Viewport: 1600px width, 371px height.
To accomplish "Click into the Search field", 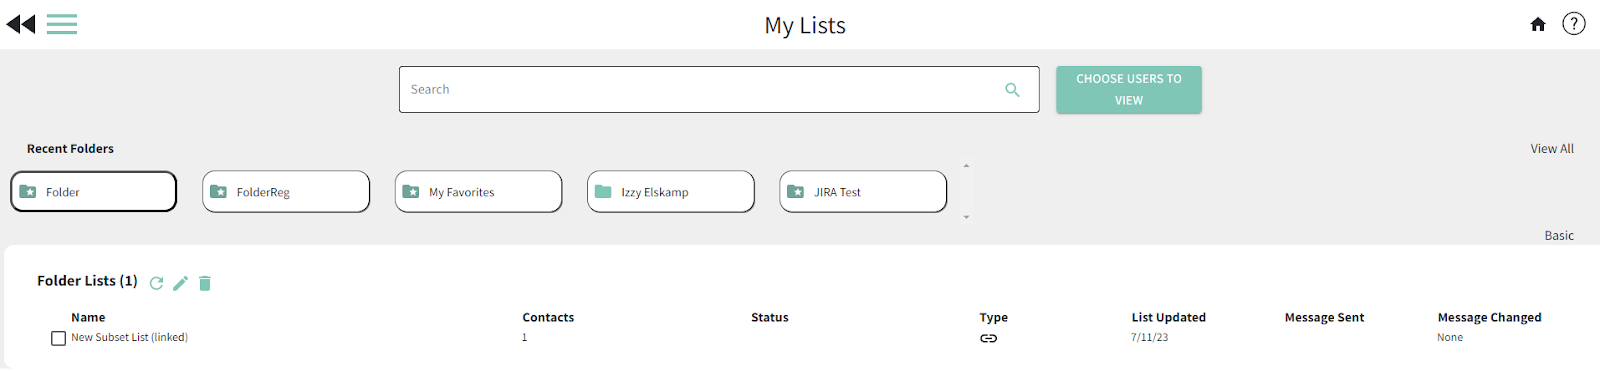I will [x=700, y=90].
